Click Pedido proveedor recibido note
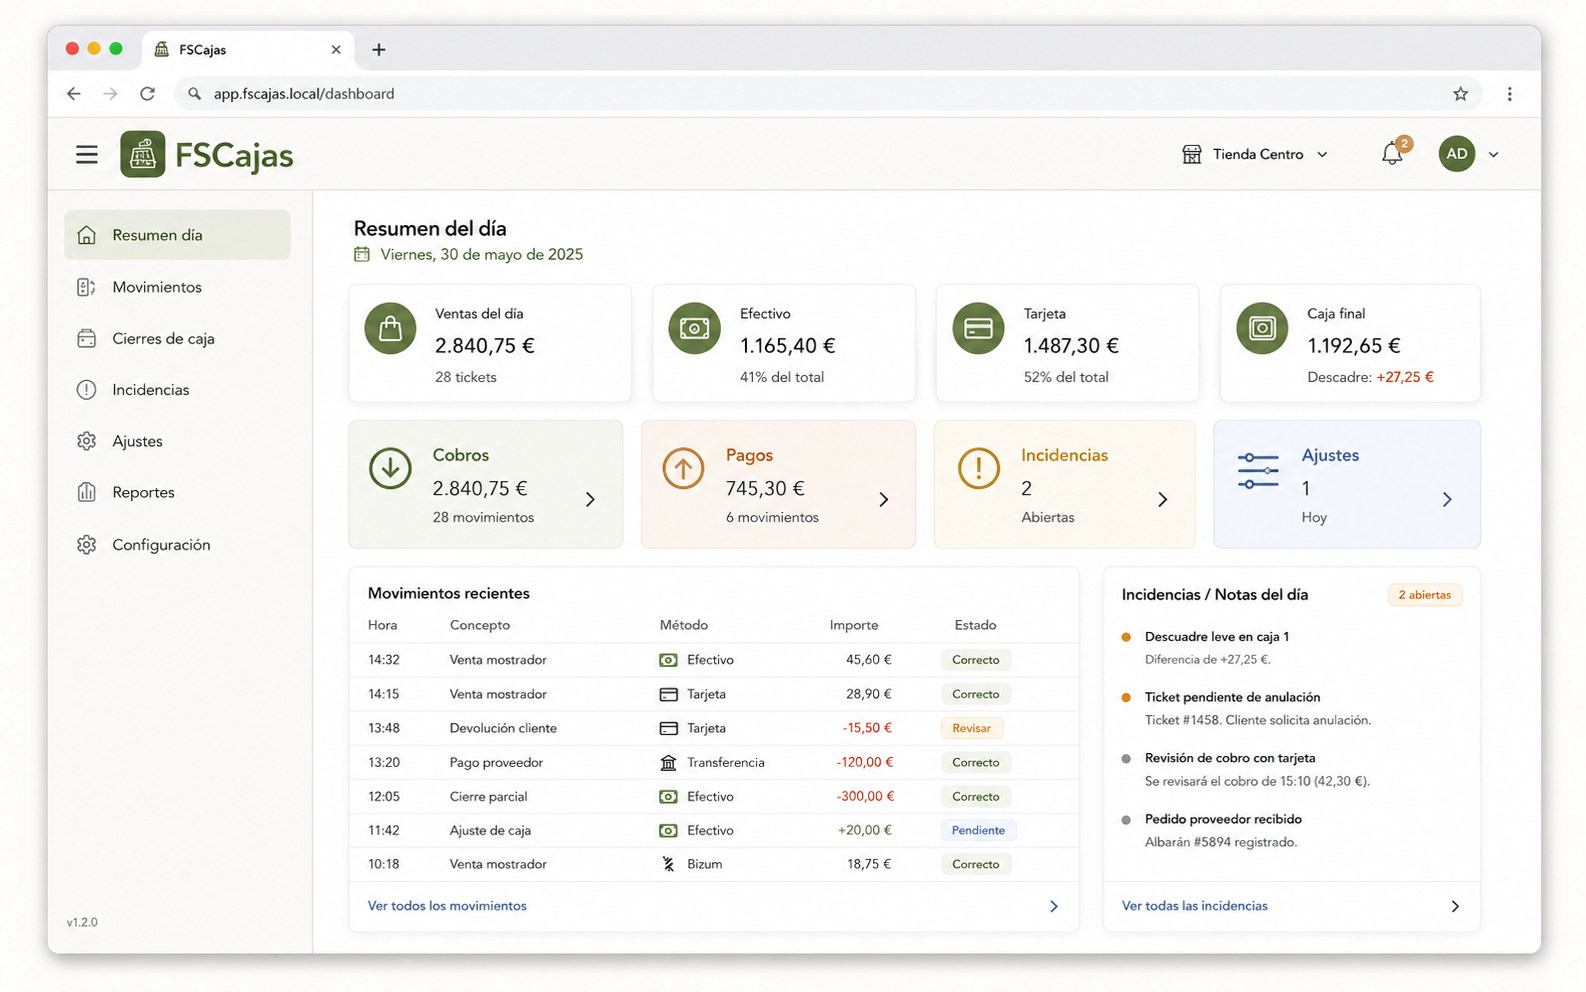The image size is (1586, 992). [x=1223, y=819]
